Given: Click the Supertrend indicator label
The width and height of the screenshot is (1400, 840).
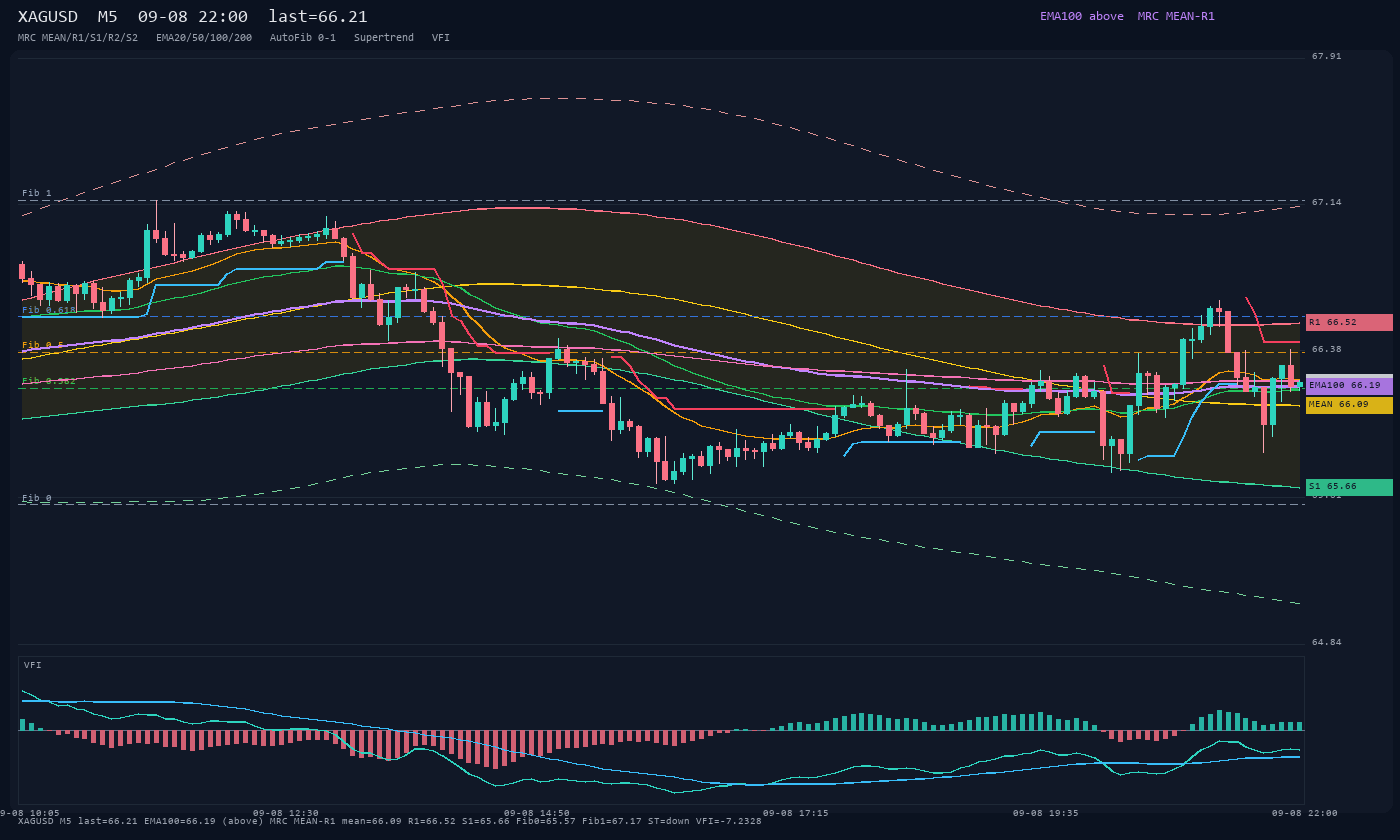Looking at the screenshot, I should tap(384, 38).
